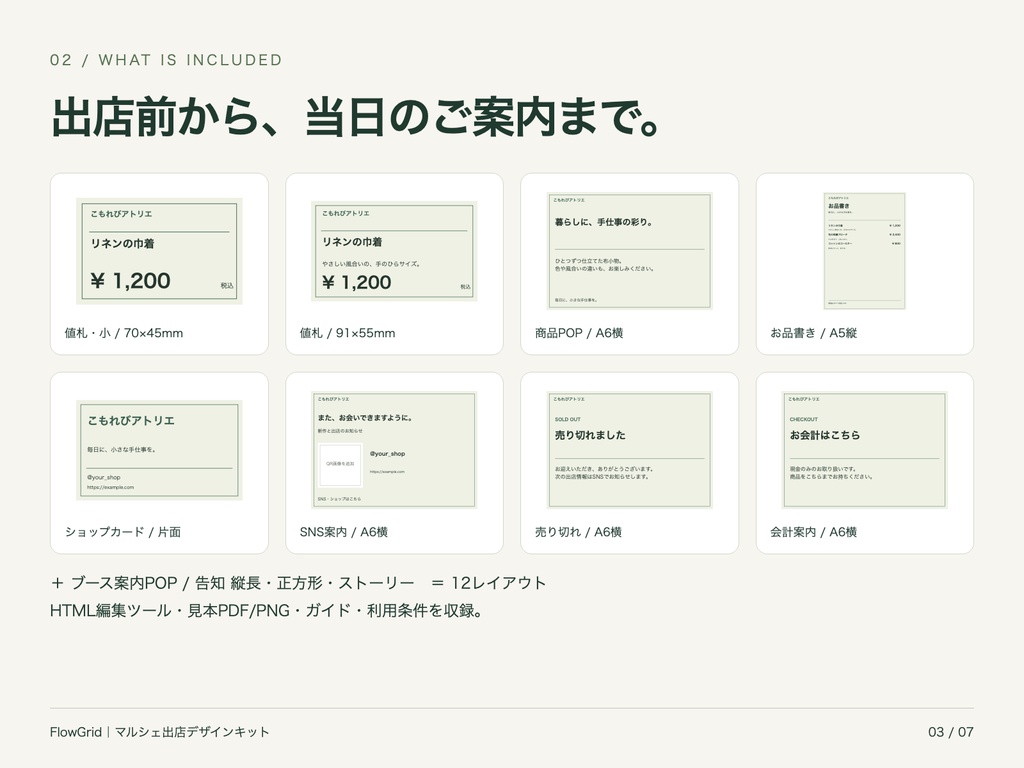Viewport: 1024px width, 768px height.
Task: Click the page number 03 / 07
Action: coord(951,732)
